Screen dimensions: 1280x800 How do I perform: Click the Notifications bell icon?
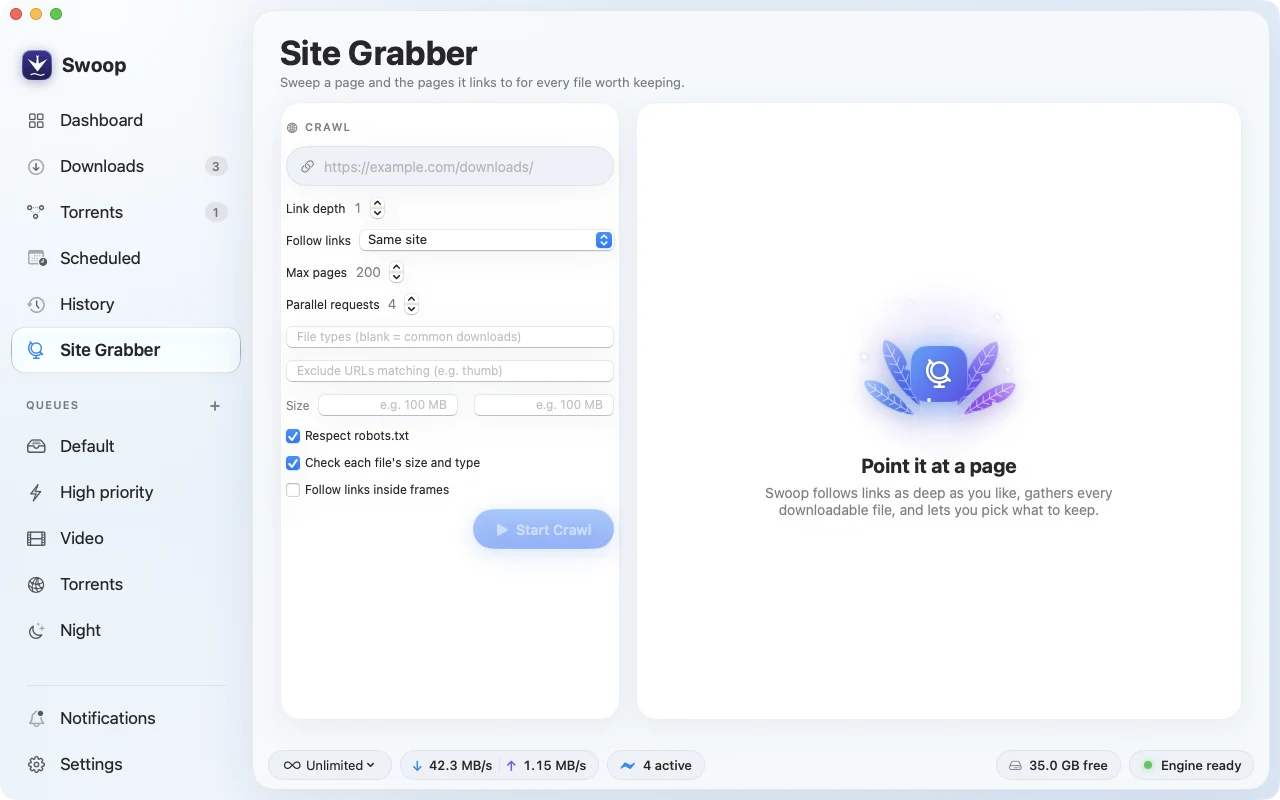36,718
